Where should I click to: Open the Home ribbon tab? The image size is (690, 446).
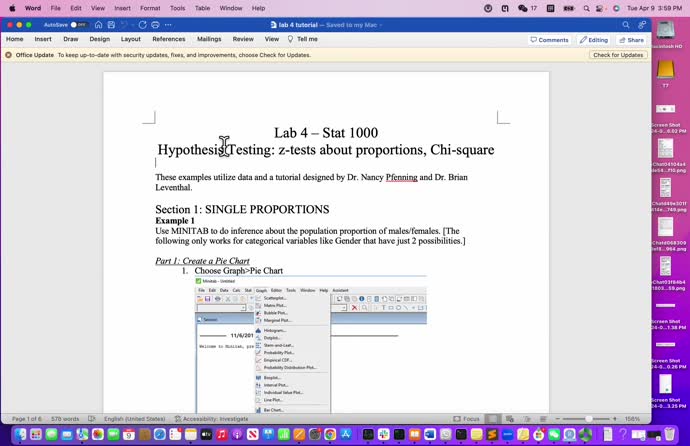[15, 39]
